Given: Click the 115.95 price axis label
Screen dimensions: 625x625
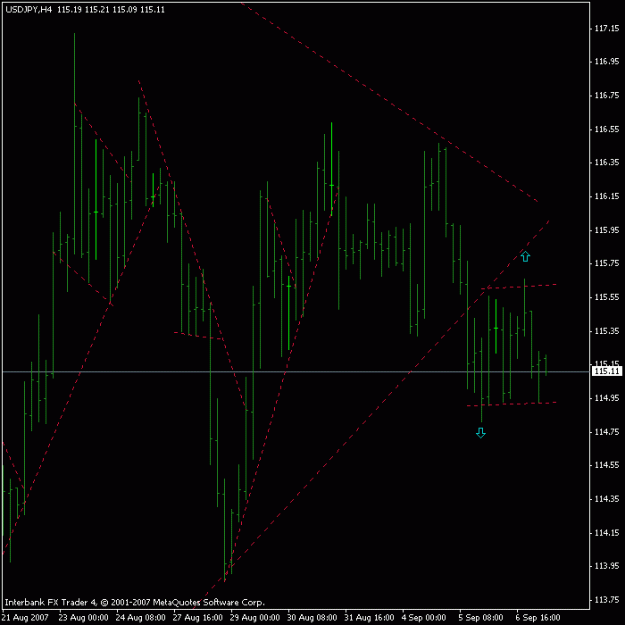Looking at the screenshot, I should [x=607, y=230].
